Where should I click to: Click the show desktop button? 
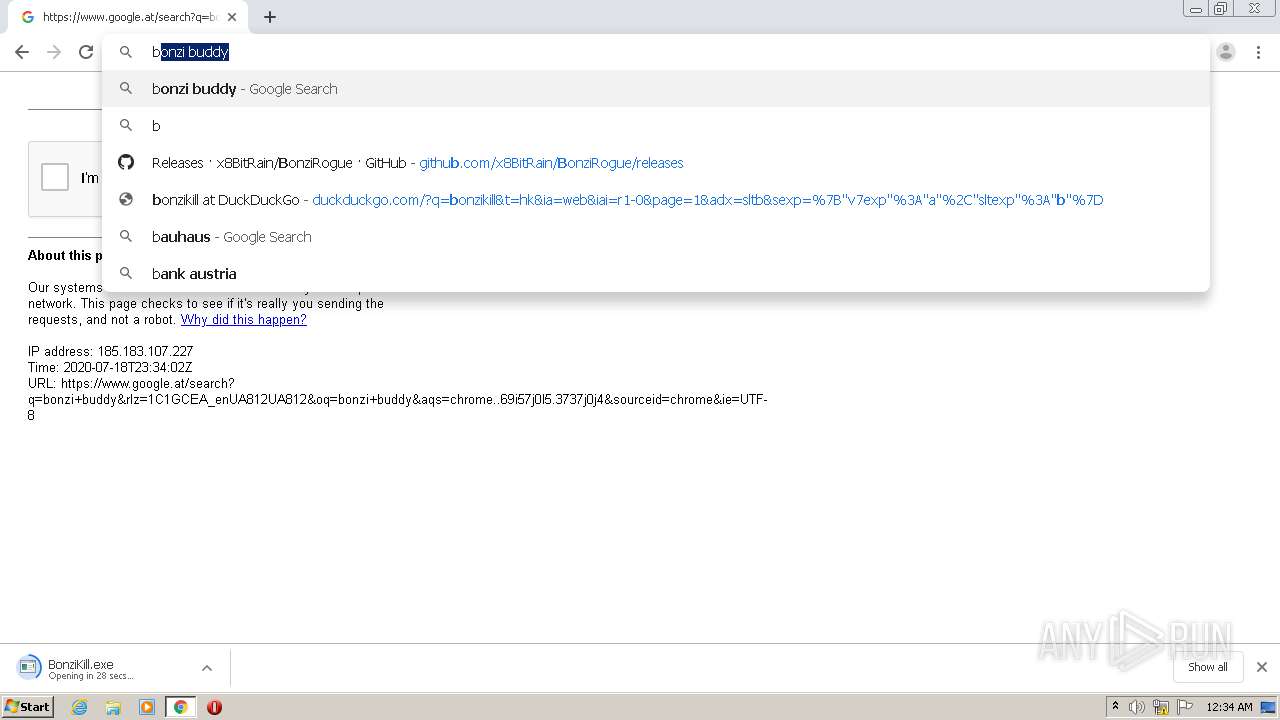1269,707
